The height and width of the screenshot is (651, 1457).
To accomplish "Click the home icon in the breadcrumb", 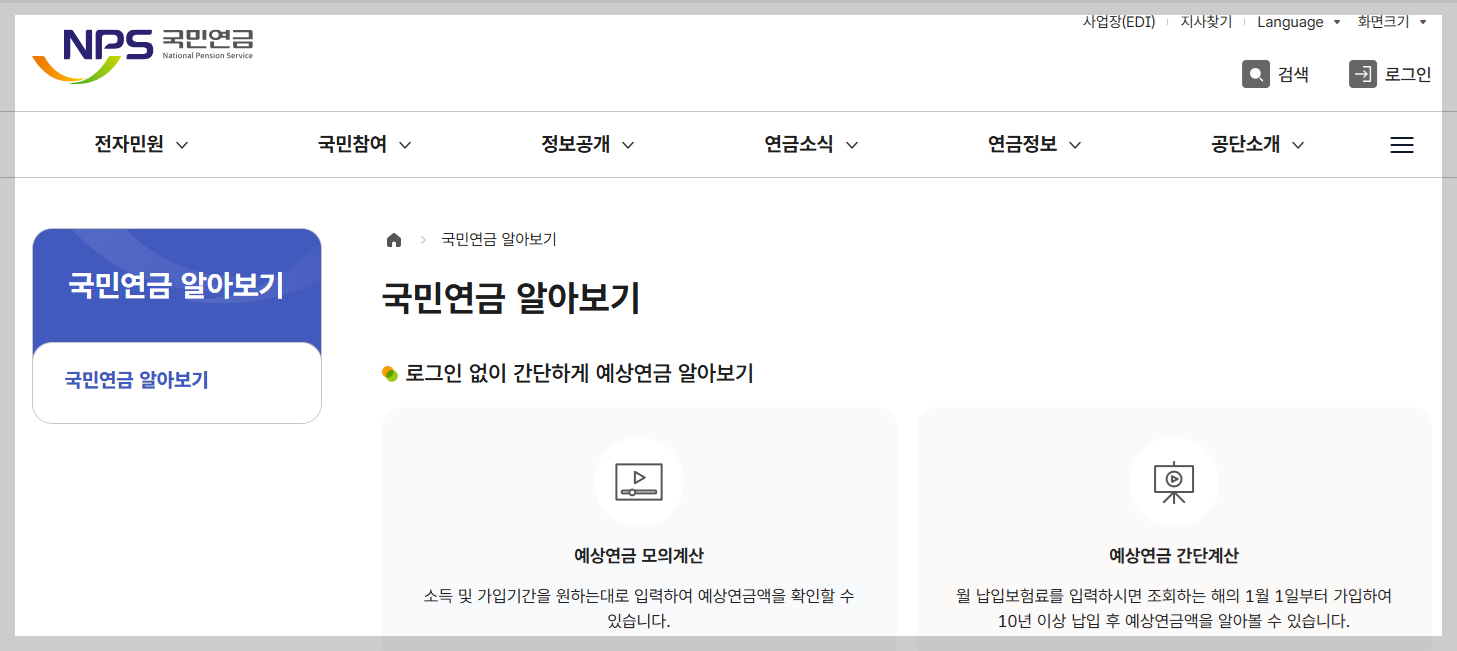I will click(393, 239).
